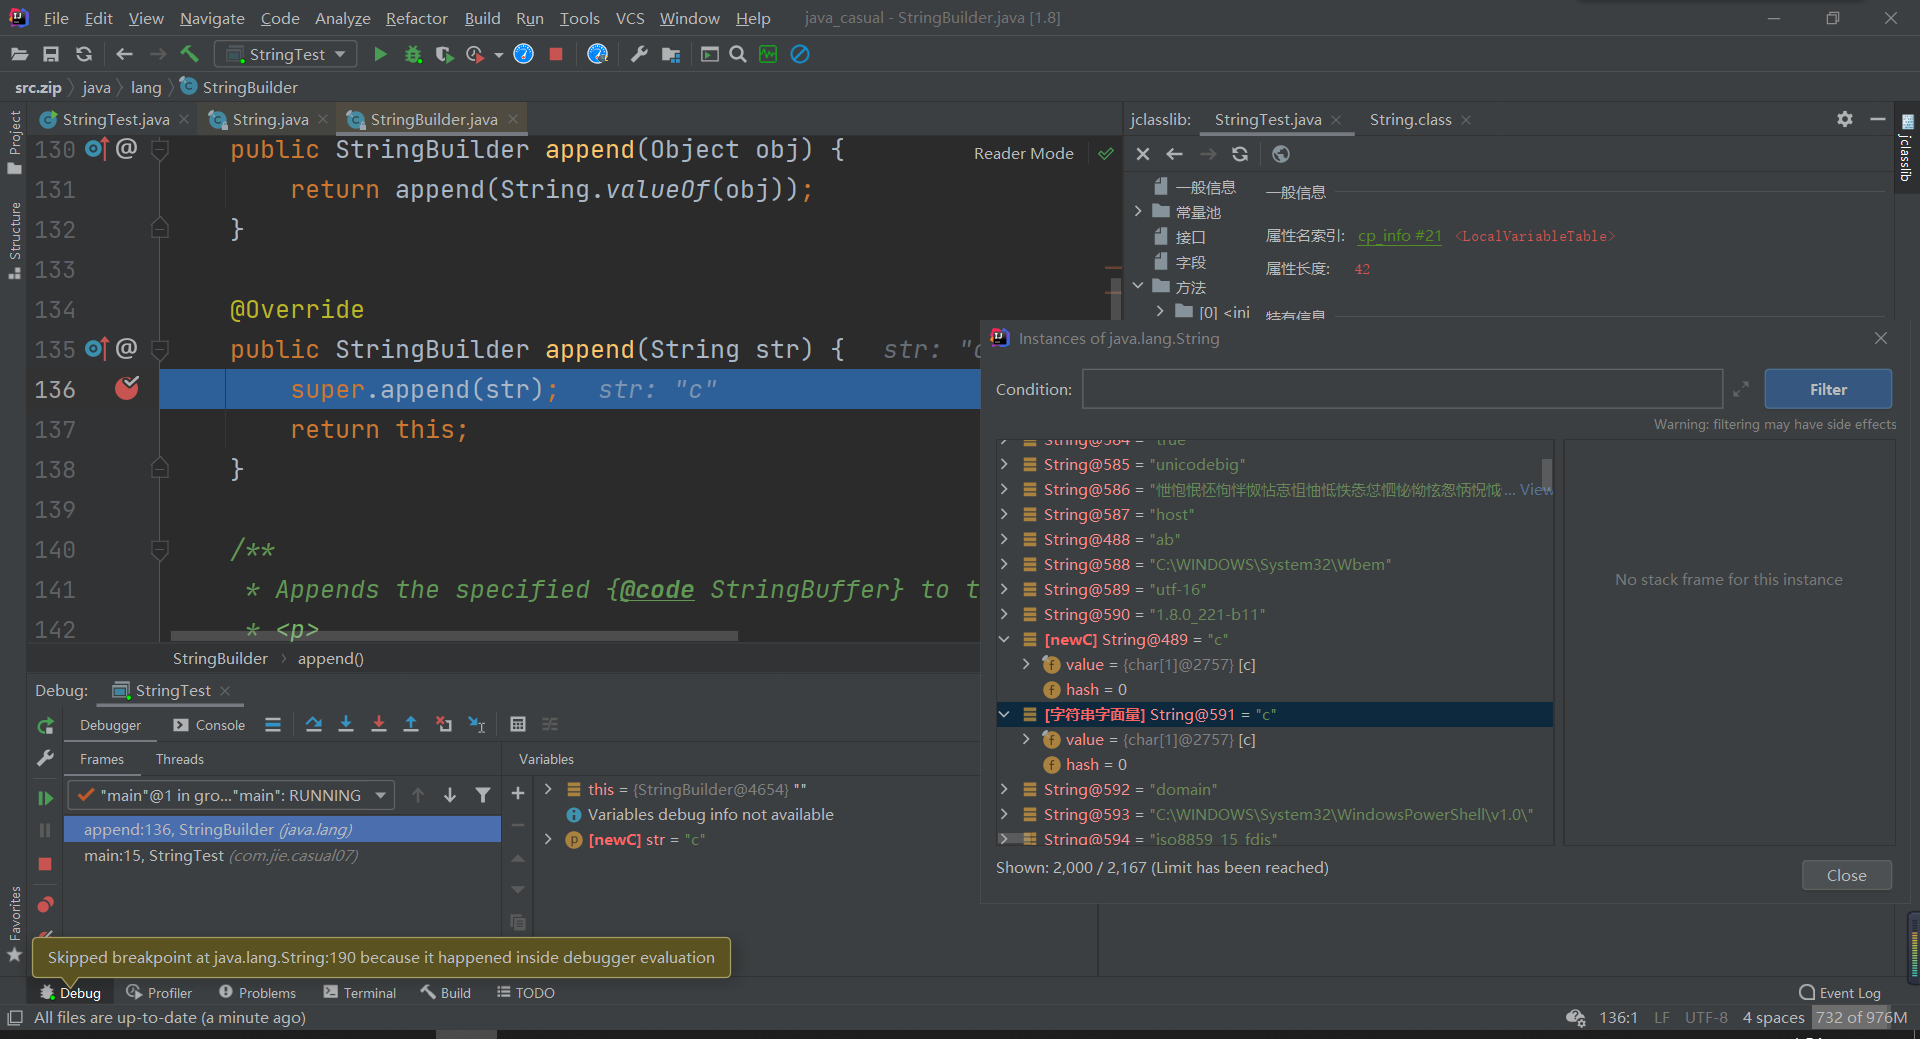This screenshot has width=1920, height=1039.
Task: Step out with the up arrow icon
Action: pyautogui.click(x=411, y=724)
